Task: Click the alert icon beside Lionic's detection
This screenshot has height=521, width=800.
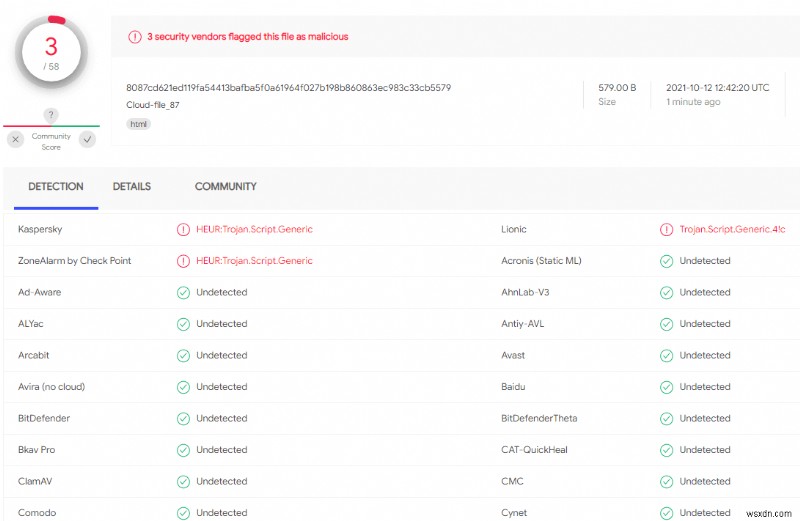Action: point(666,229)
